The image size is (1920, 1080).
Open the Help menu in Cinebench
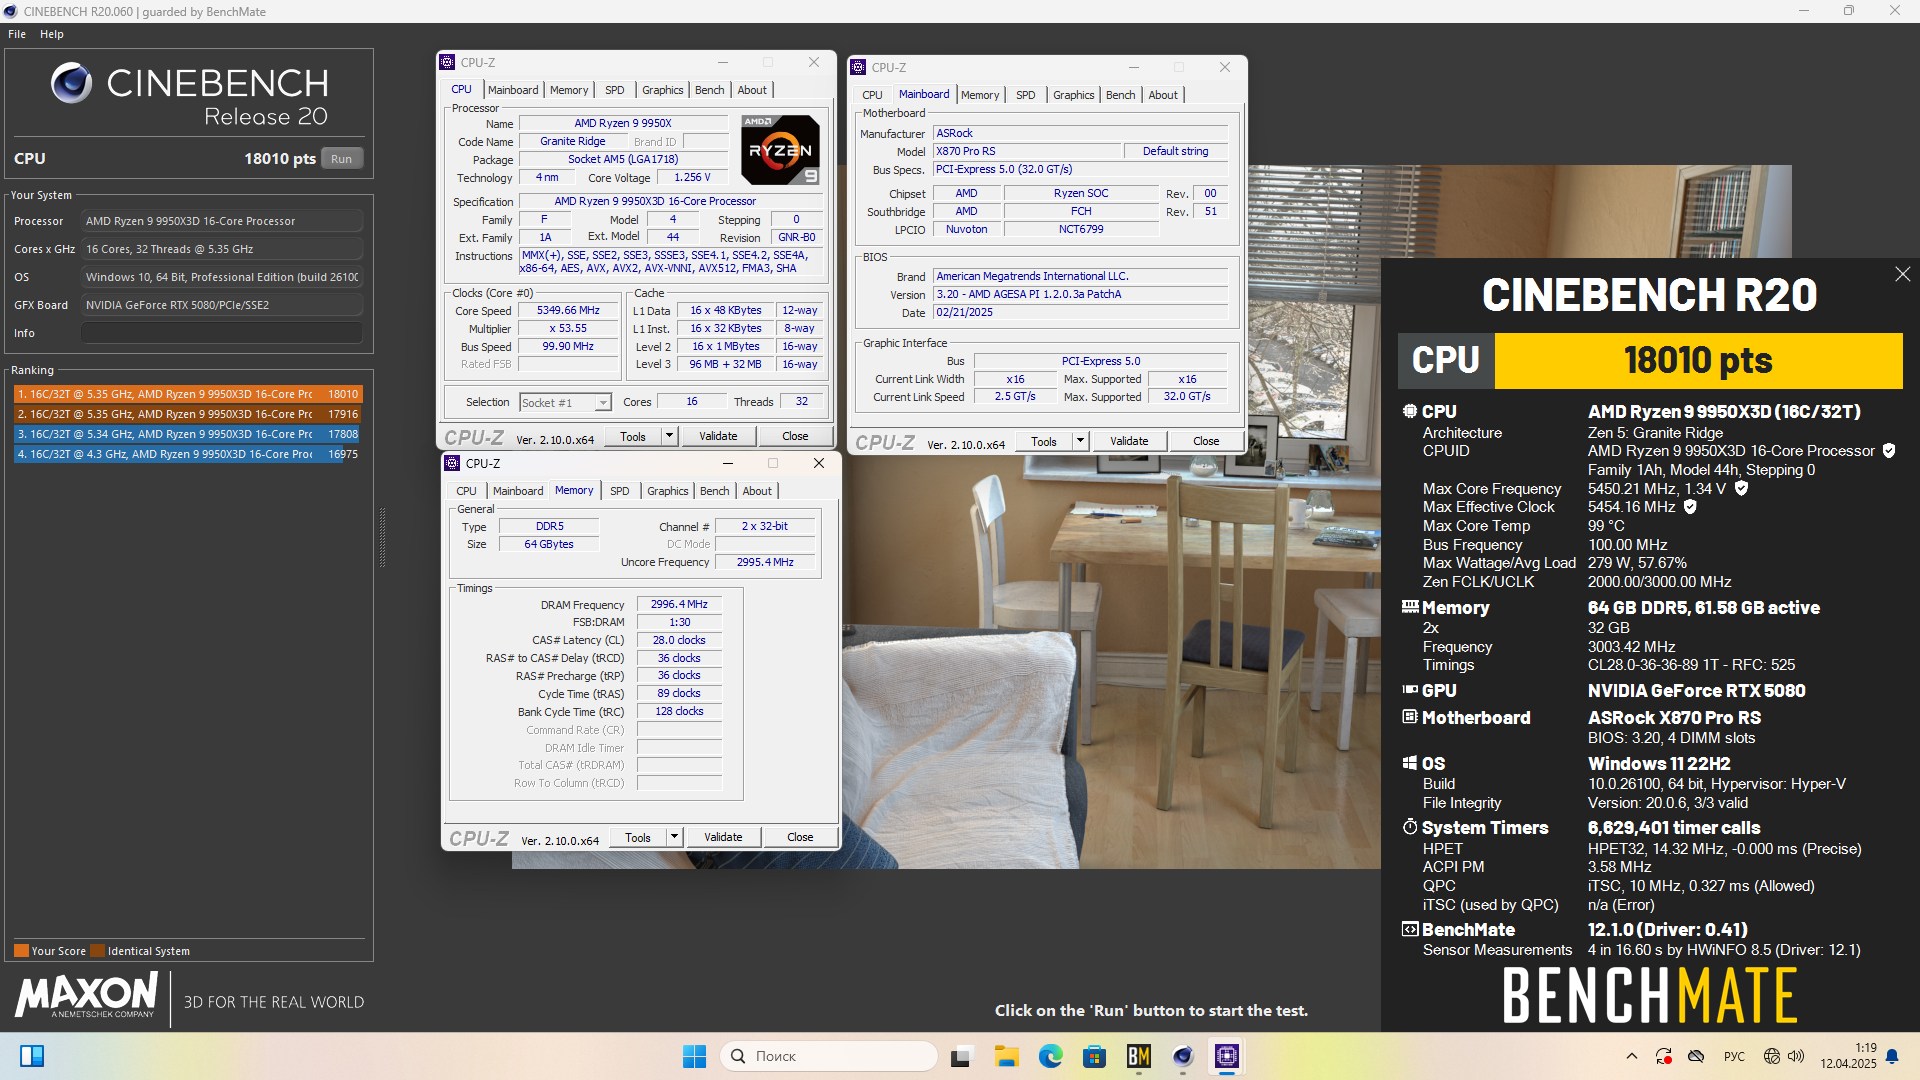(52, 34)
